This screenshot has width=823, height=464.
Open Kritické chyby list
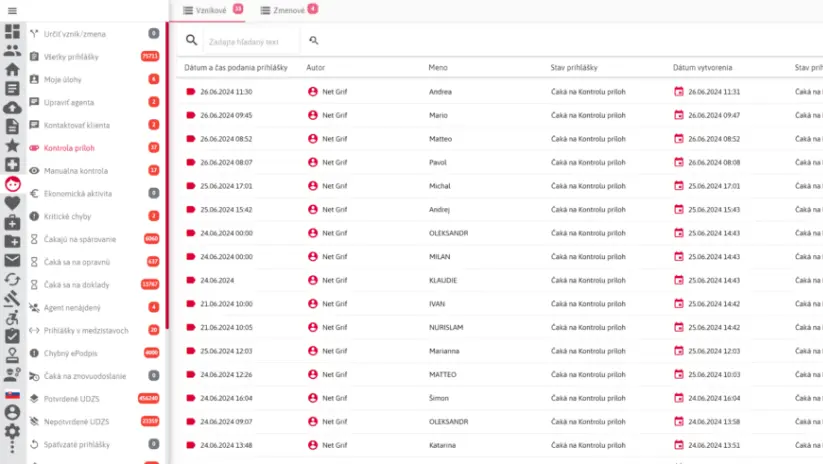pos(70,216)
